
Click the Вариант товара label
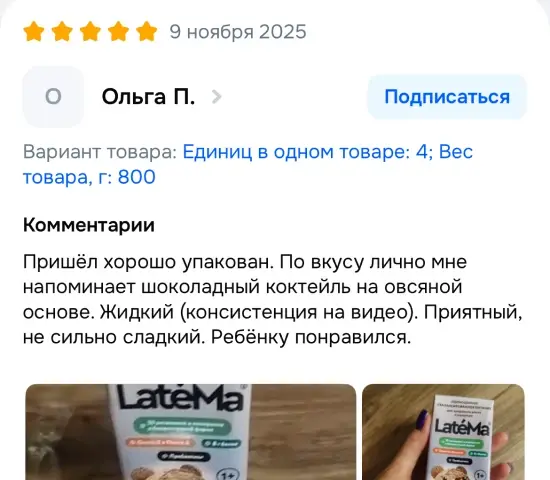point(100,152)
